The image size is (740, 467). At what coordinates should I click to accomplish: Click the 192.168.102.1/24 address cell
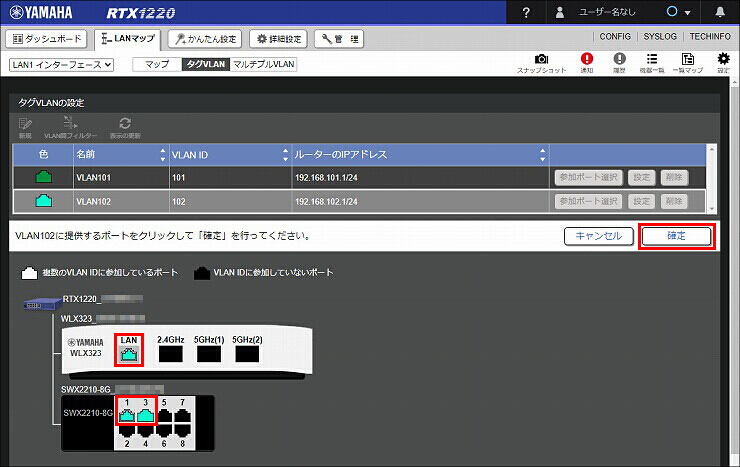coord(420,201)
